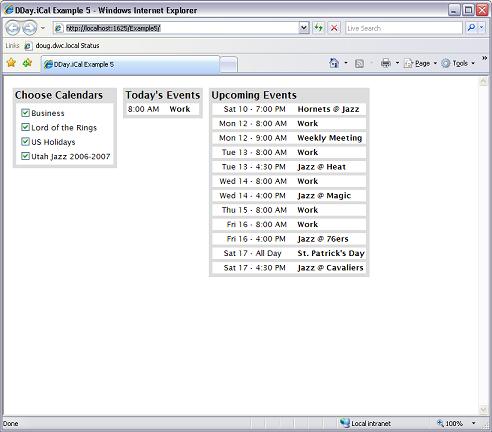Click the address bar URL field
This screenshot has height=432, width=492.
[176, 28]
